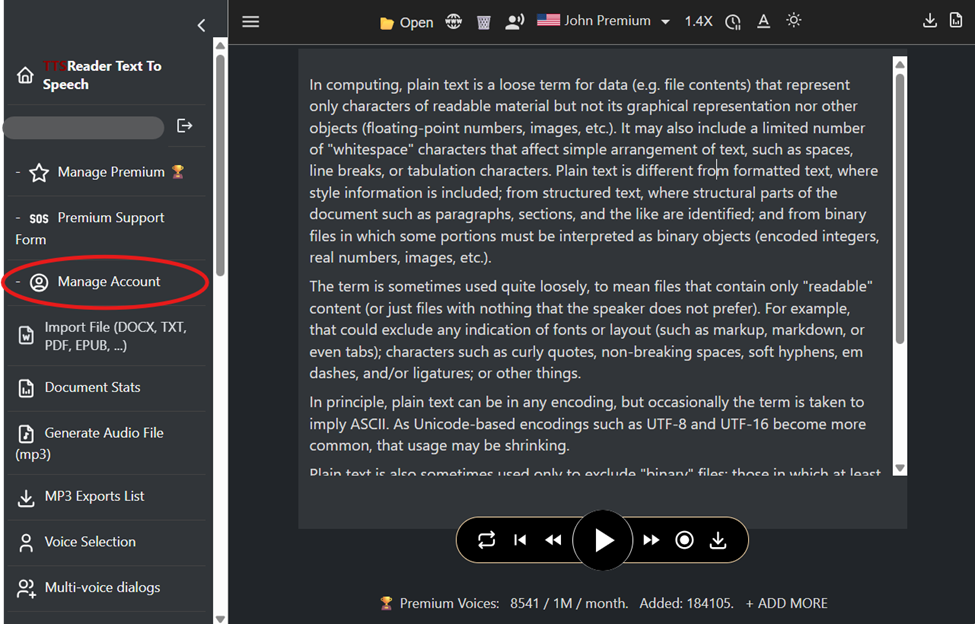Click the speaking voice icon in toolbar
The width and height of the screenshot is (975, 624).
(515, 22)
